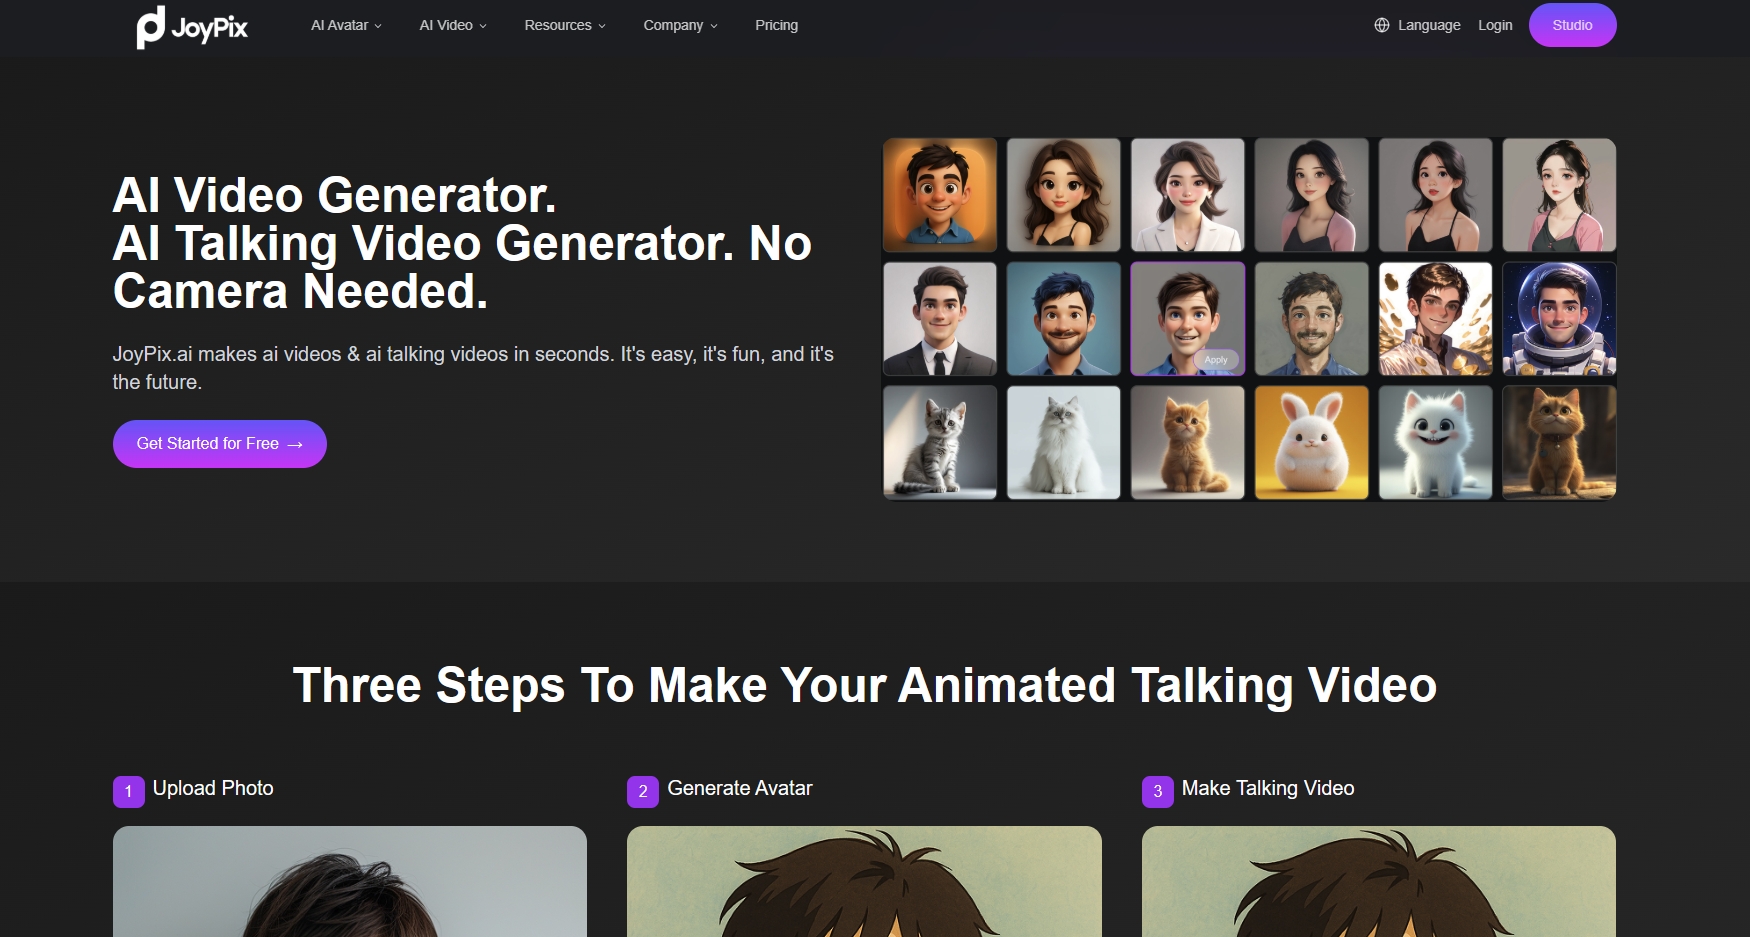Select the white fluffy cat avatar
This screenshot has height=937, width=1750.
[1064, 443]
